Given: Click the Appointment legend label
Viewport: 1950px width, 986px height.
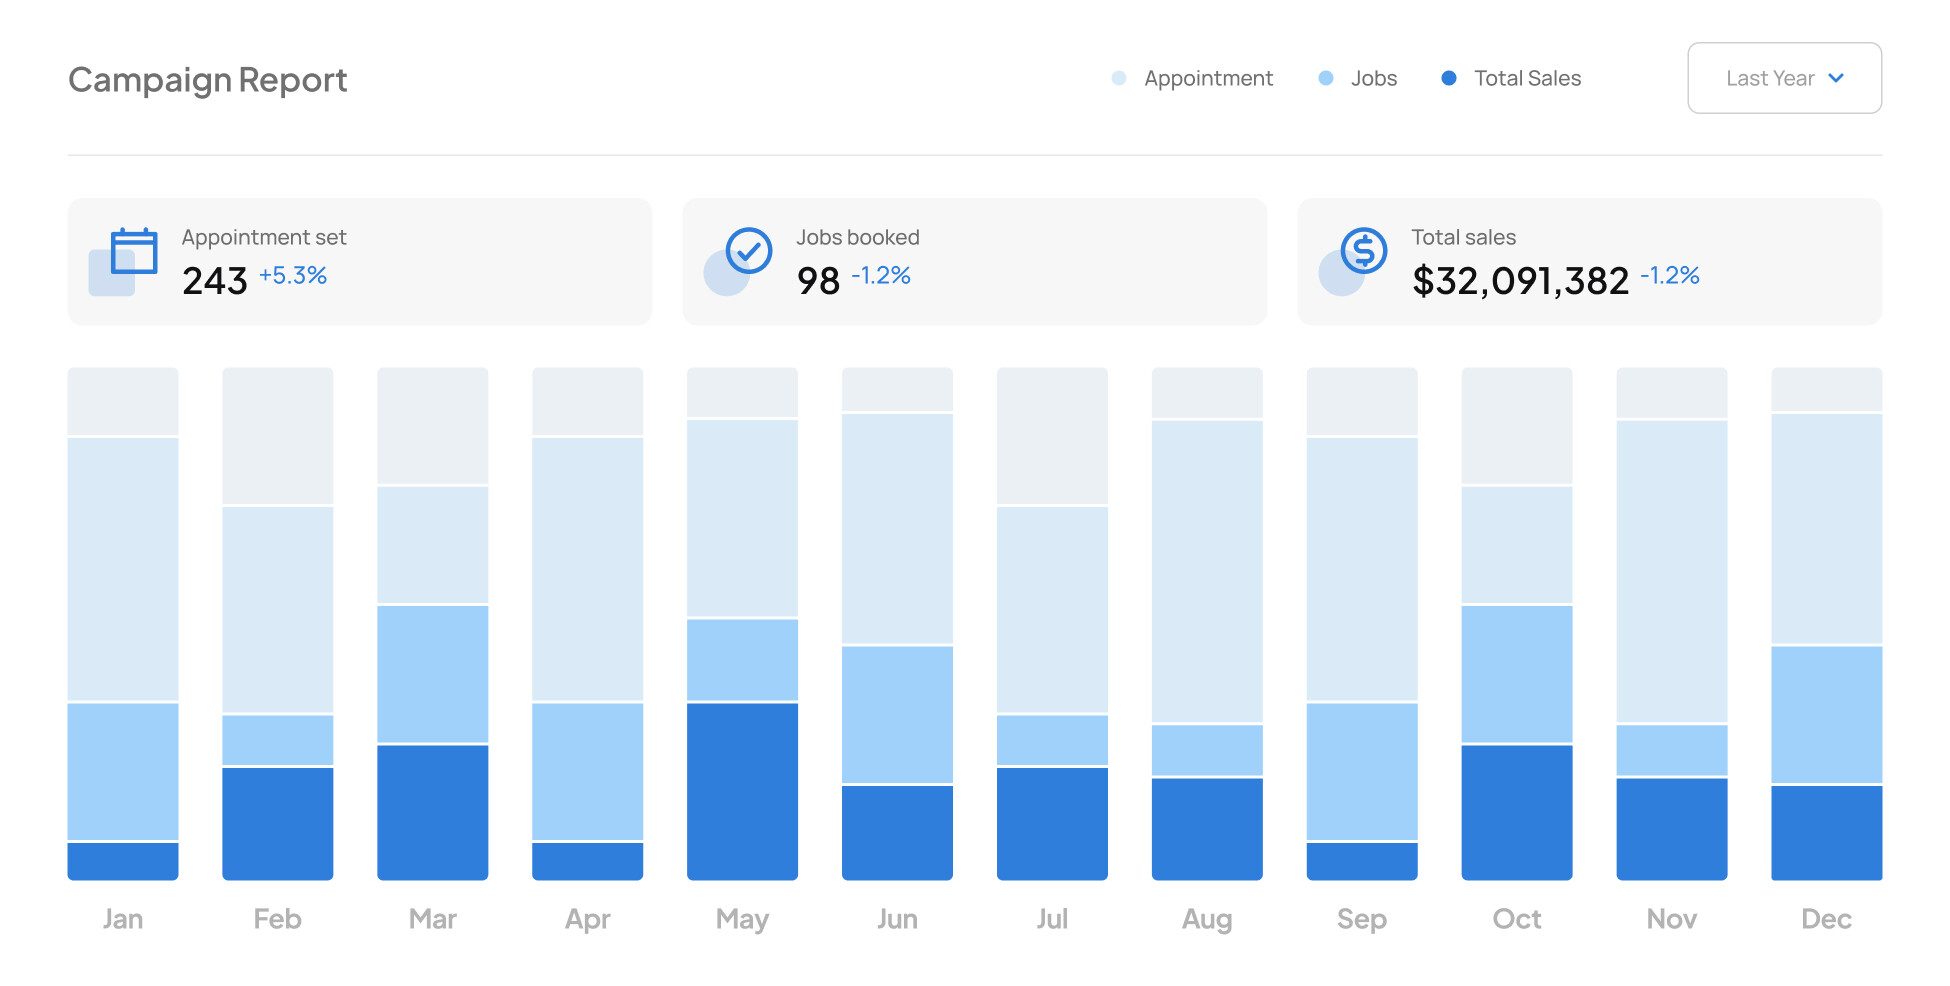Looking at the screenshot, I should point(1208,78).
